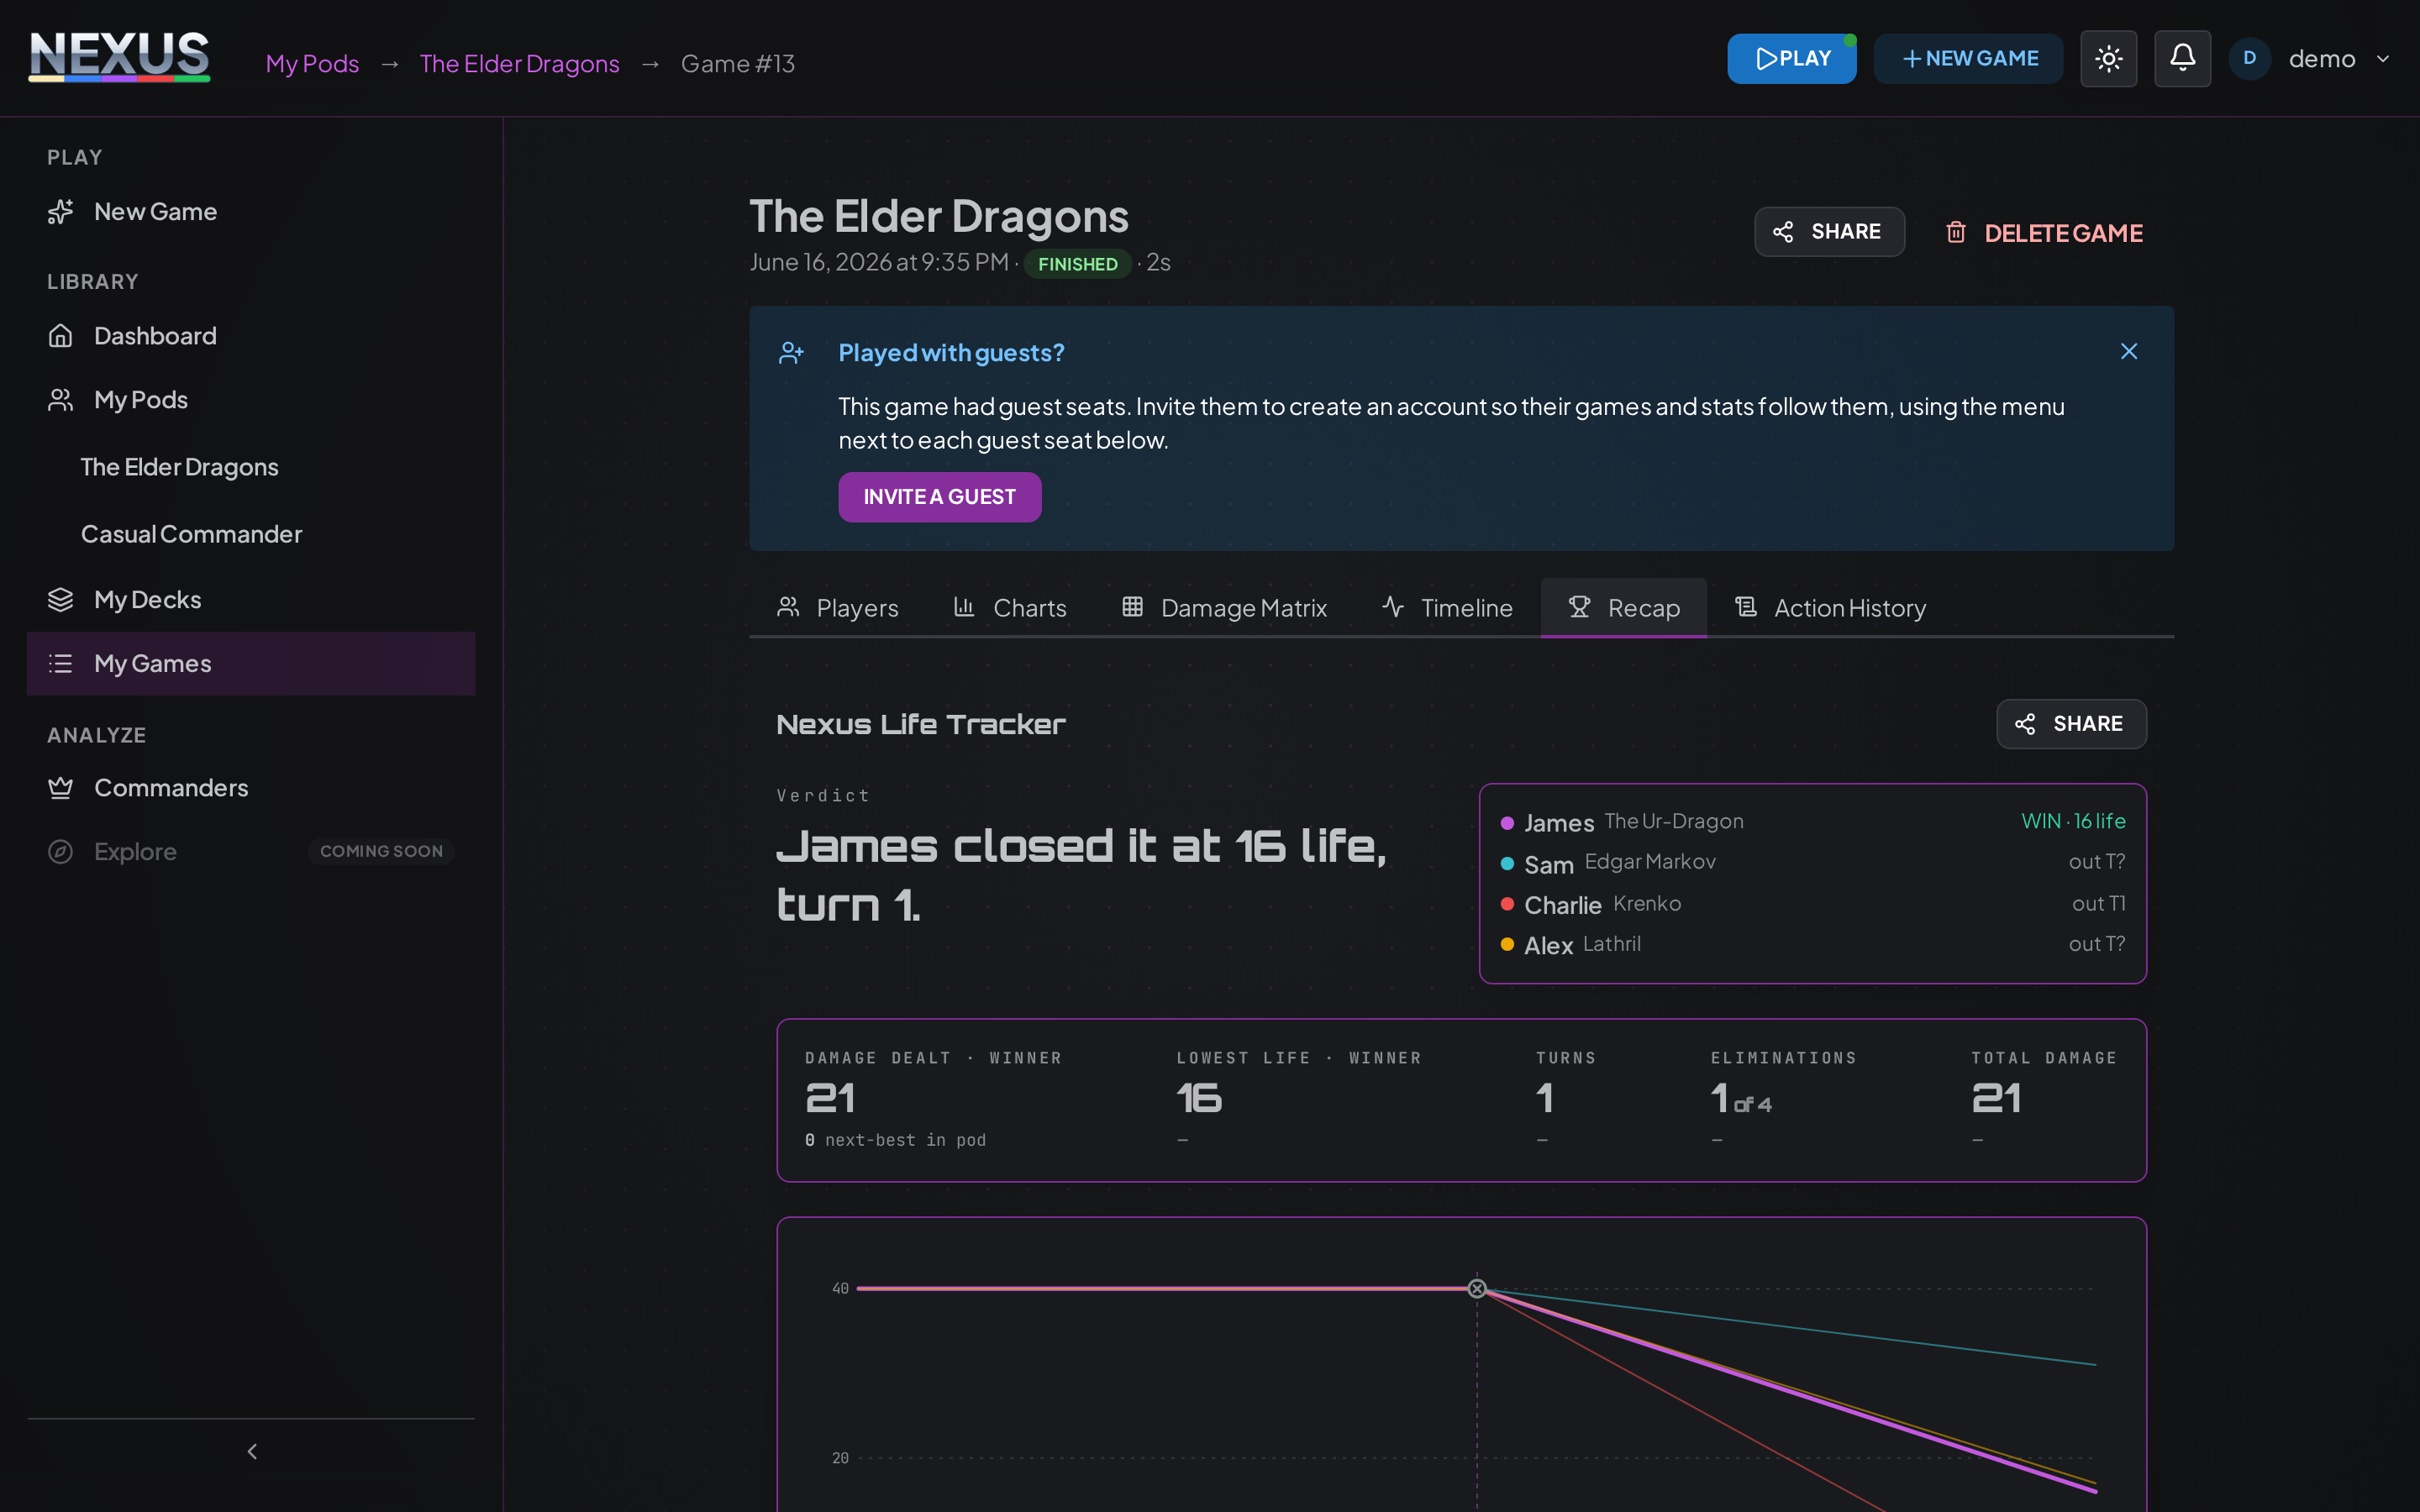2420x1512 pixels.
Task: Switch to the Players tab
Action: click(x=837, y=608)
